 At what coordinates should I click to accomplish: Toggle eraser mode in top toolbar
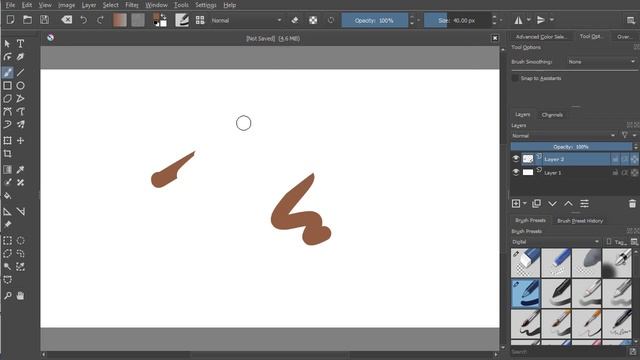(x=295, y=20)
